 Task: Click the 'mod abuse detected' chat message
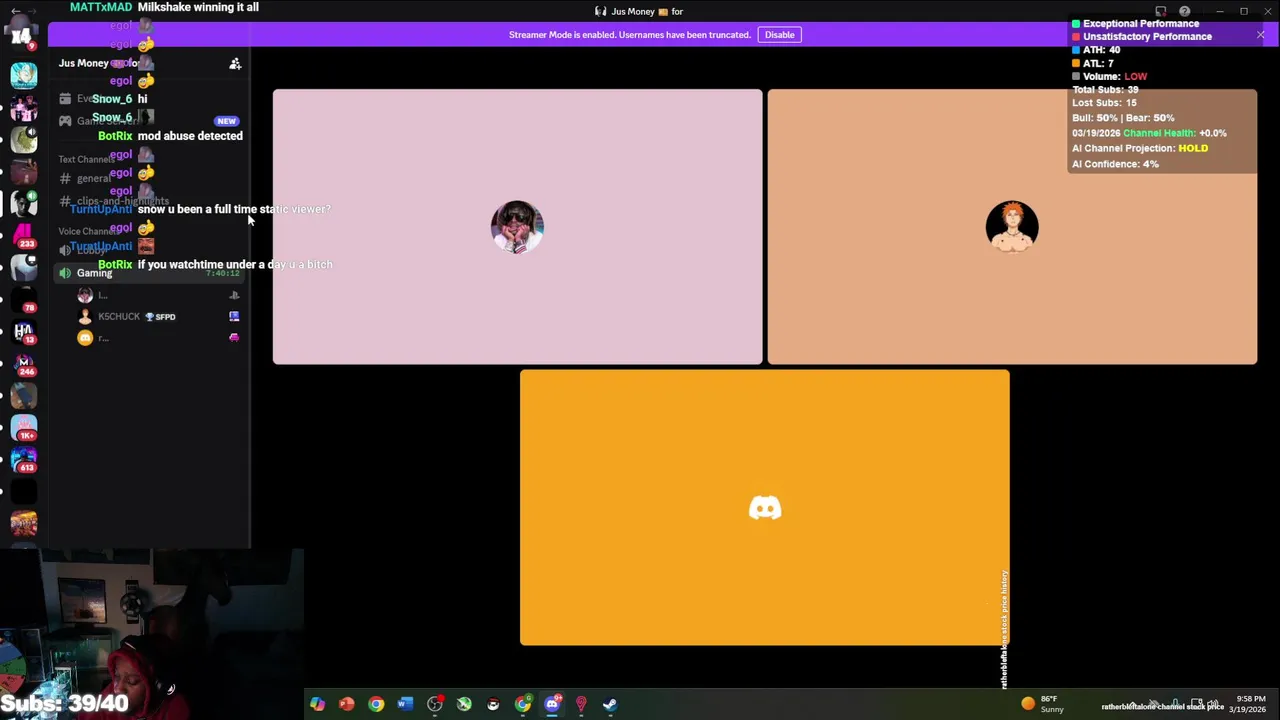pyautogui.click(x=190, y=136)
